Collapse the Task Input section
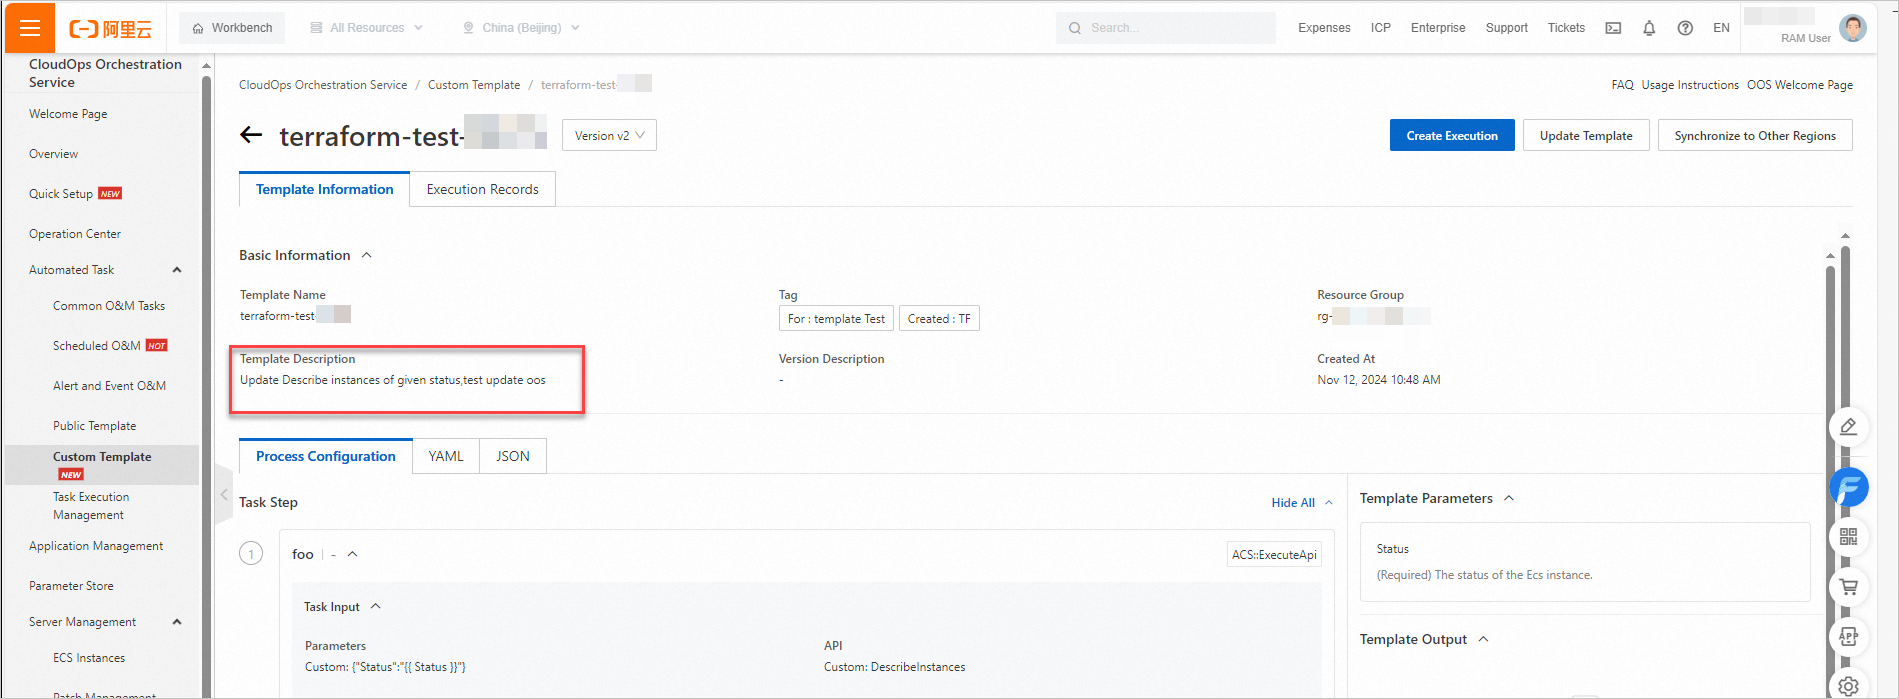Screen dimensions: 1899x699 point(376,606)
